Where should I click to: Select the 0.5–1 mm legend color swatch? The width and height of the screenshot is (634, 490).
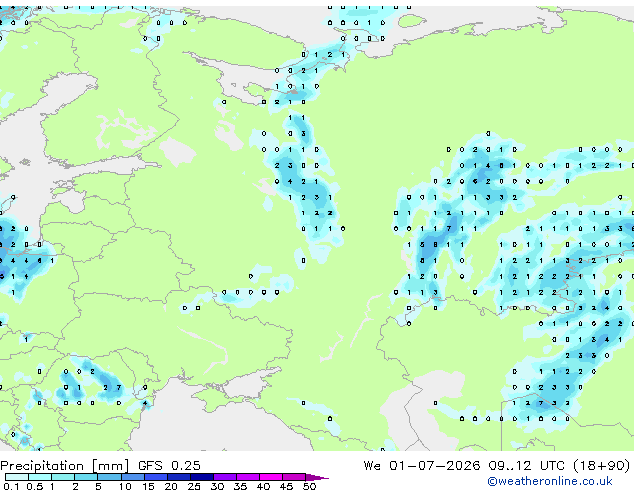40,477
